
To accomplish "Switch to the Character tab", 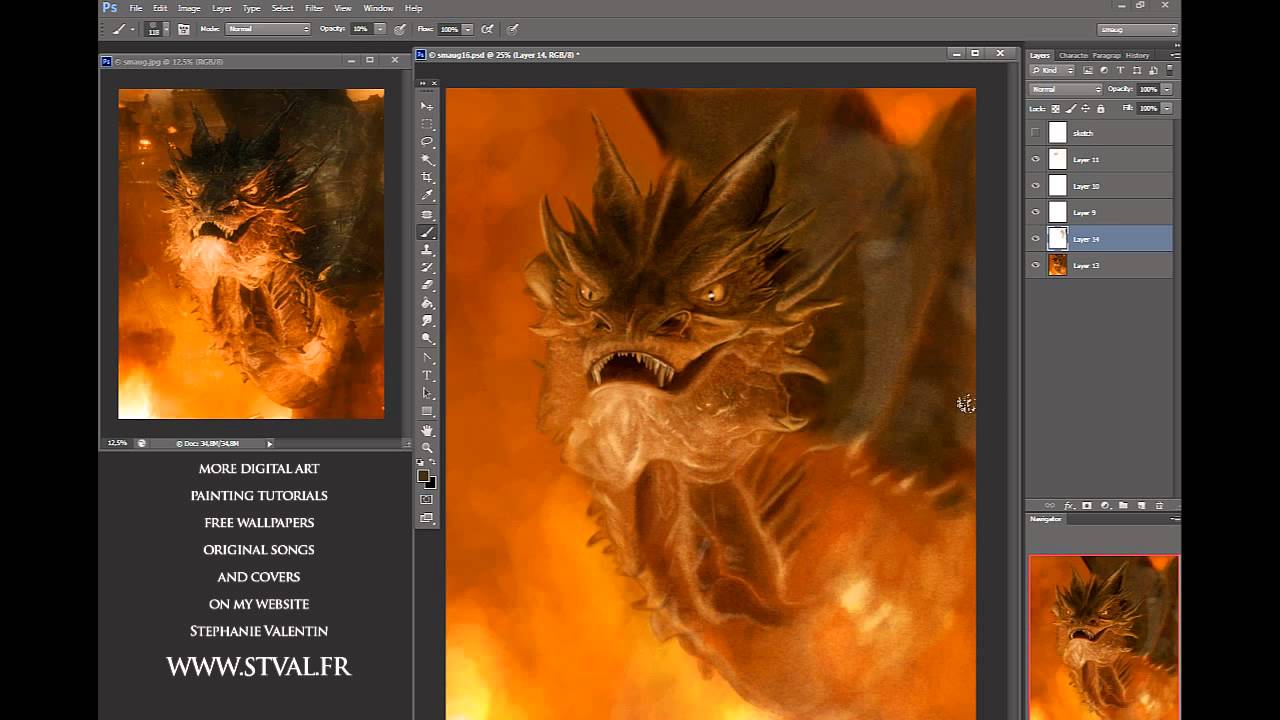I will [x=1073, y=55].
